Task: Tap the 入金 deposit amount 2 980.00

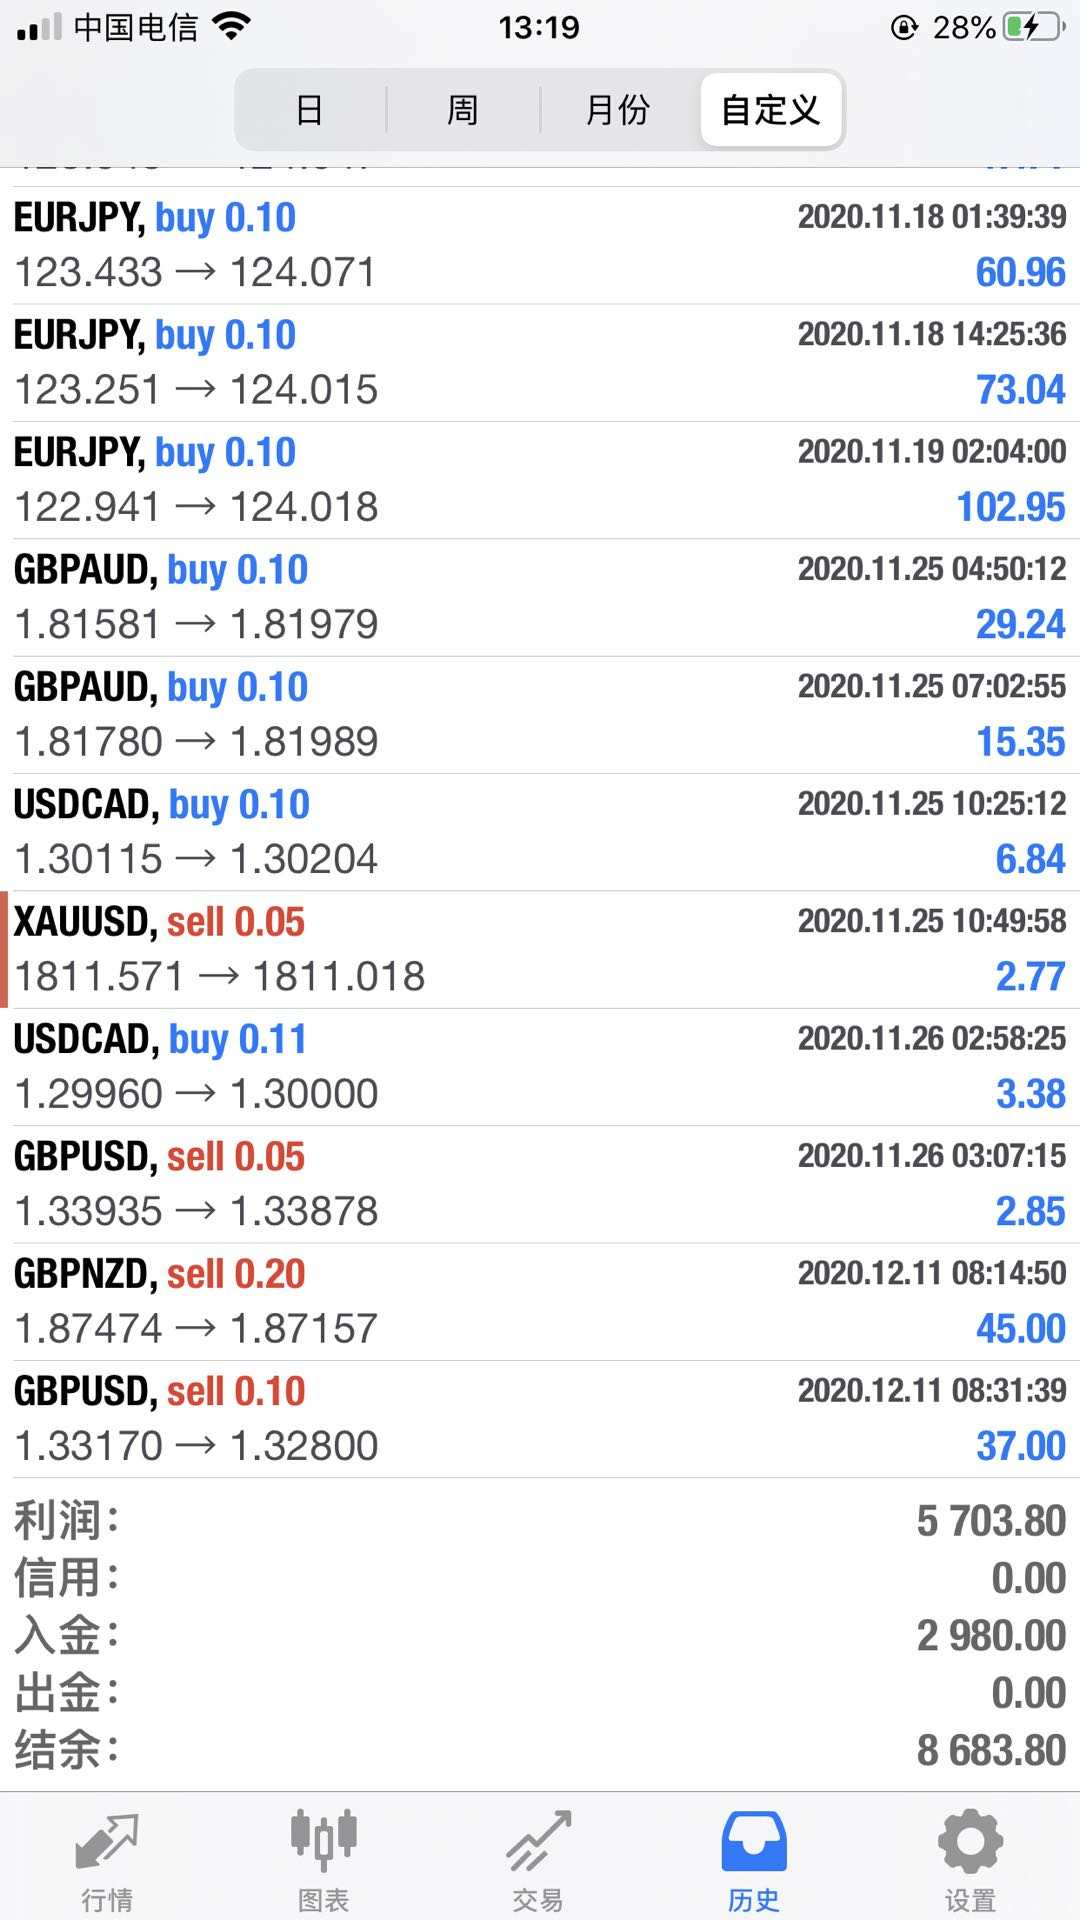Action: click(990, 1636)
